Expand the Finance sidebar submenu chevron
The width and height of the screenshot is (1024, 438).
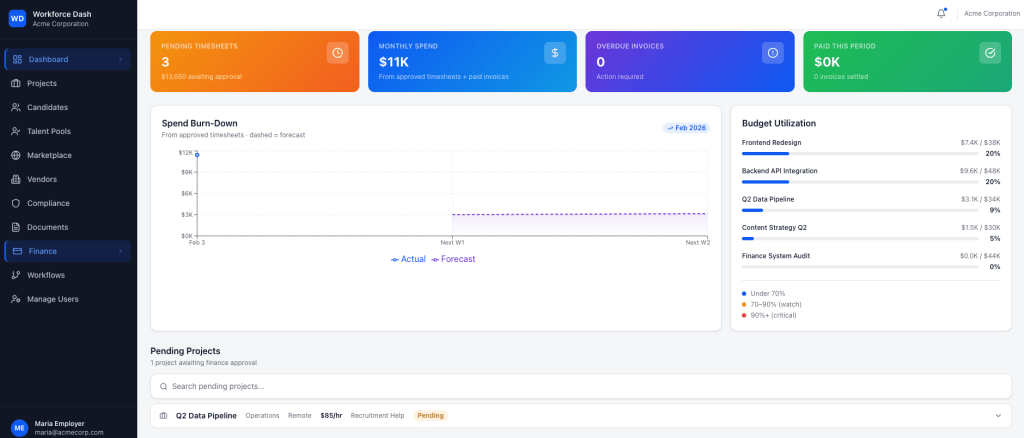120,251
